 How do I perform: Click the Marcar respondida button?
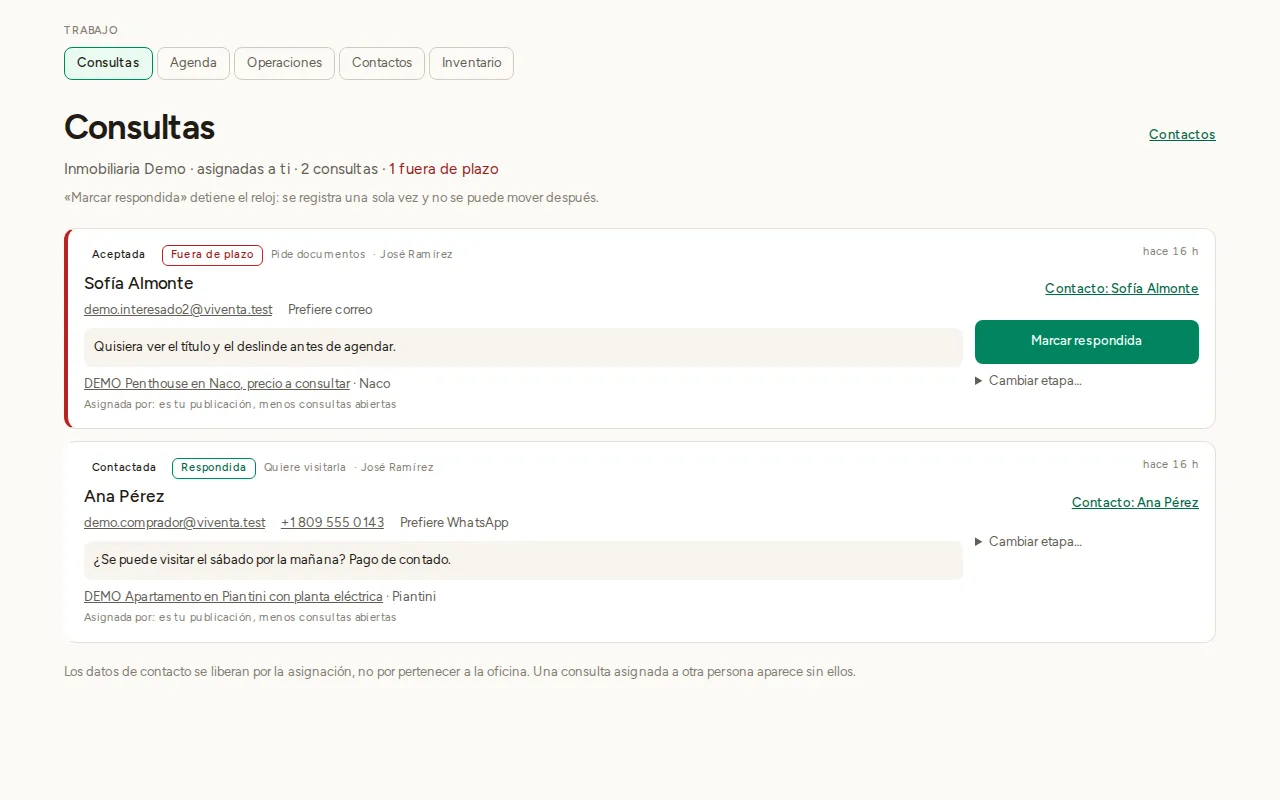(x=1087, y=342)
